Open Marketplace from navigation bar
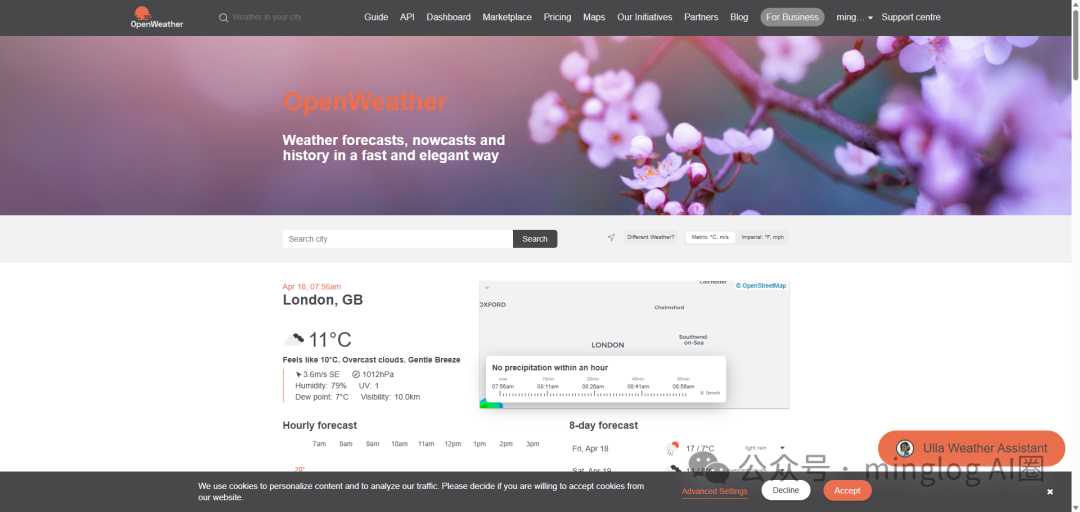The image size is (1080, 512). 507,17
